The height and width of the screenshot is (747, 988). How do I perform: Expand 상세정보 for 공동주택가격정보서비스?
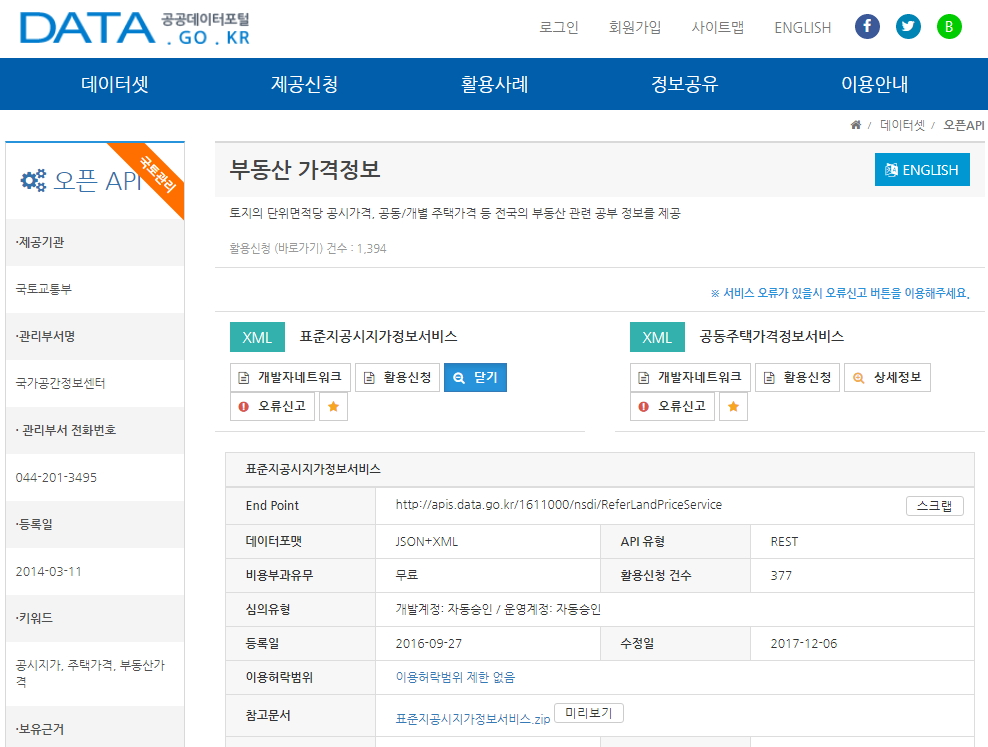[x=887, y=377]
